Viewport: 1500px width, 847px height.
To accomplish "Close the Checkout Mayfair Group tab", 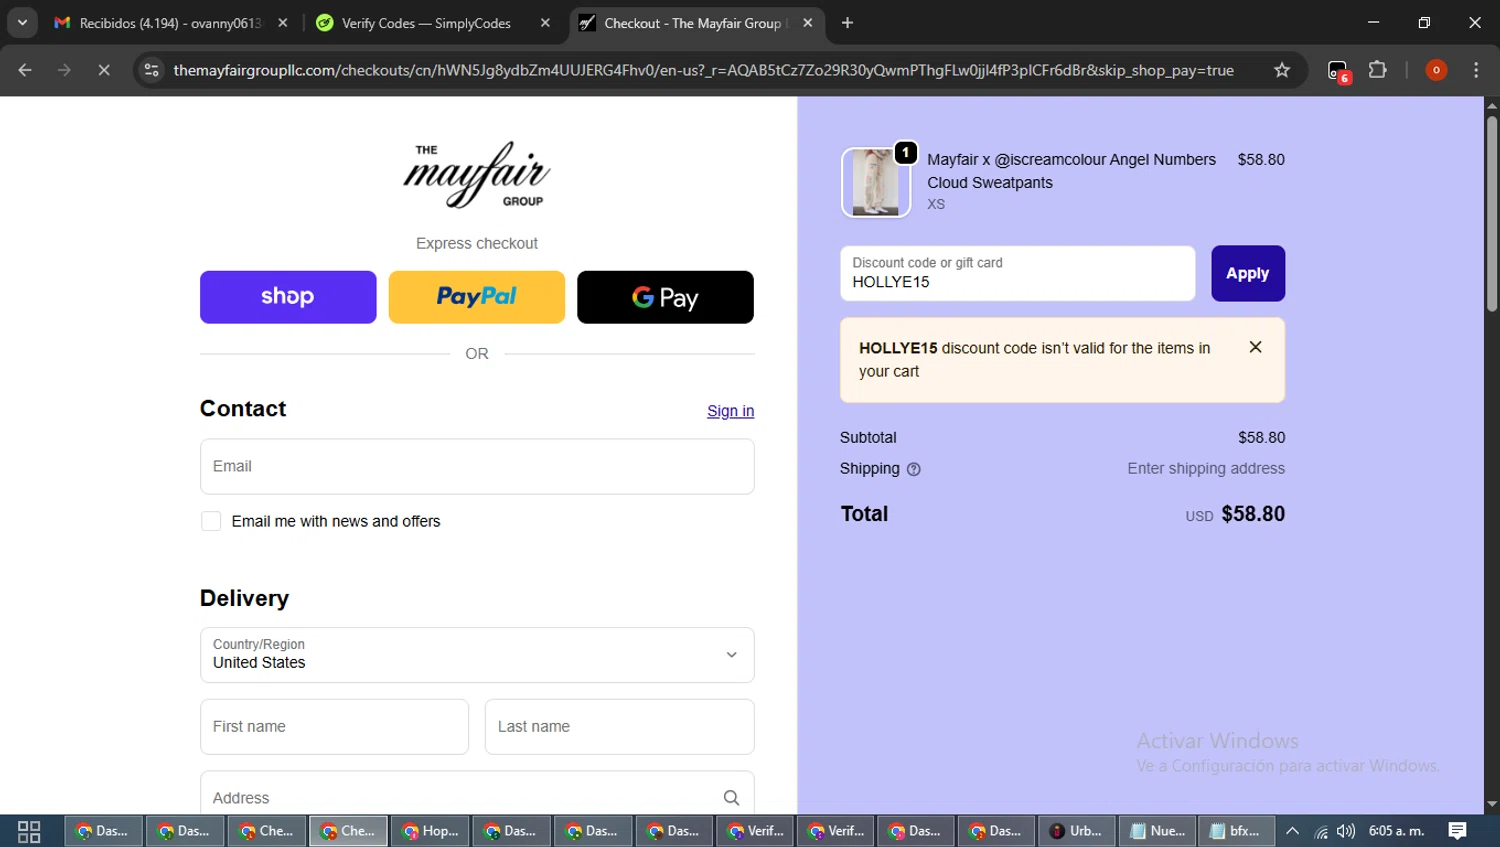I will pos(808,23).
